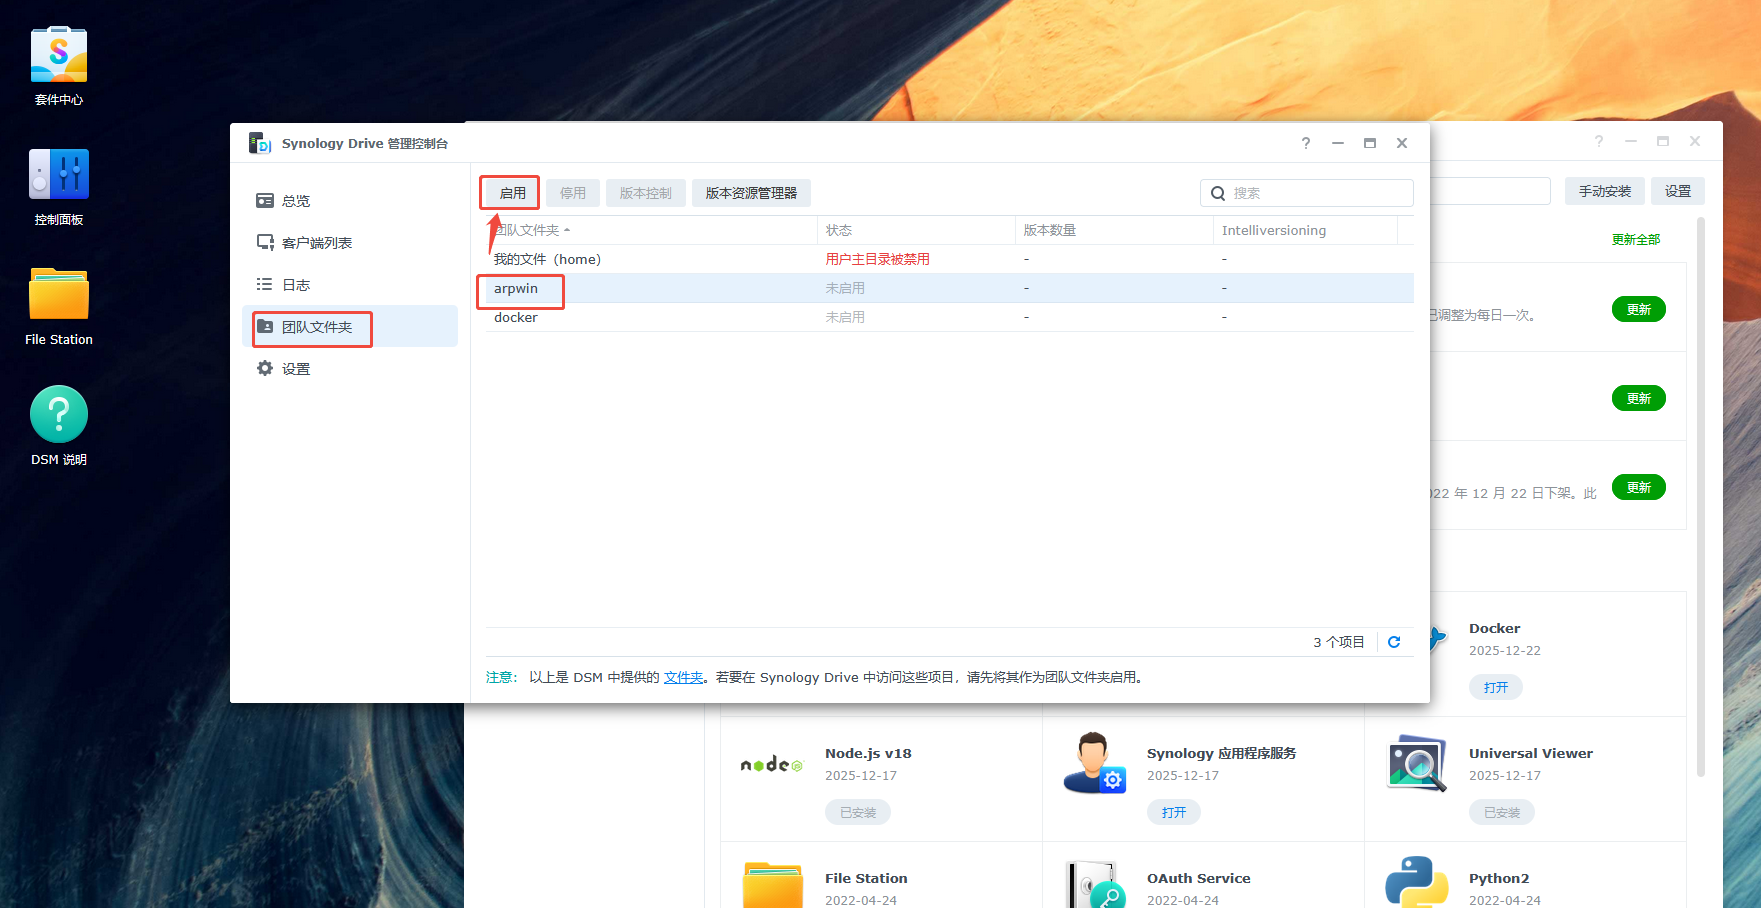The image size is (1761, 908).
Task: Go to the 日志 sidebar section
Action: click(x=296, y=285)
